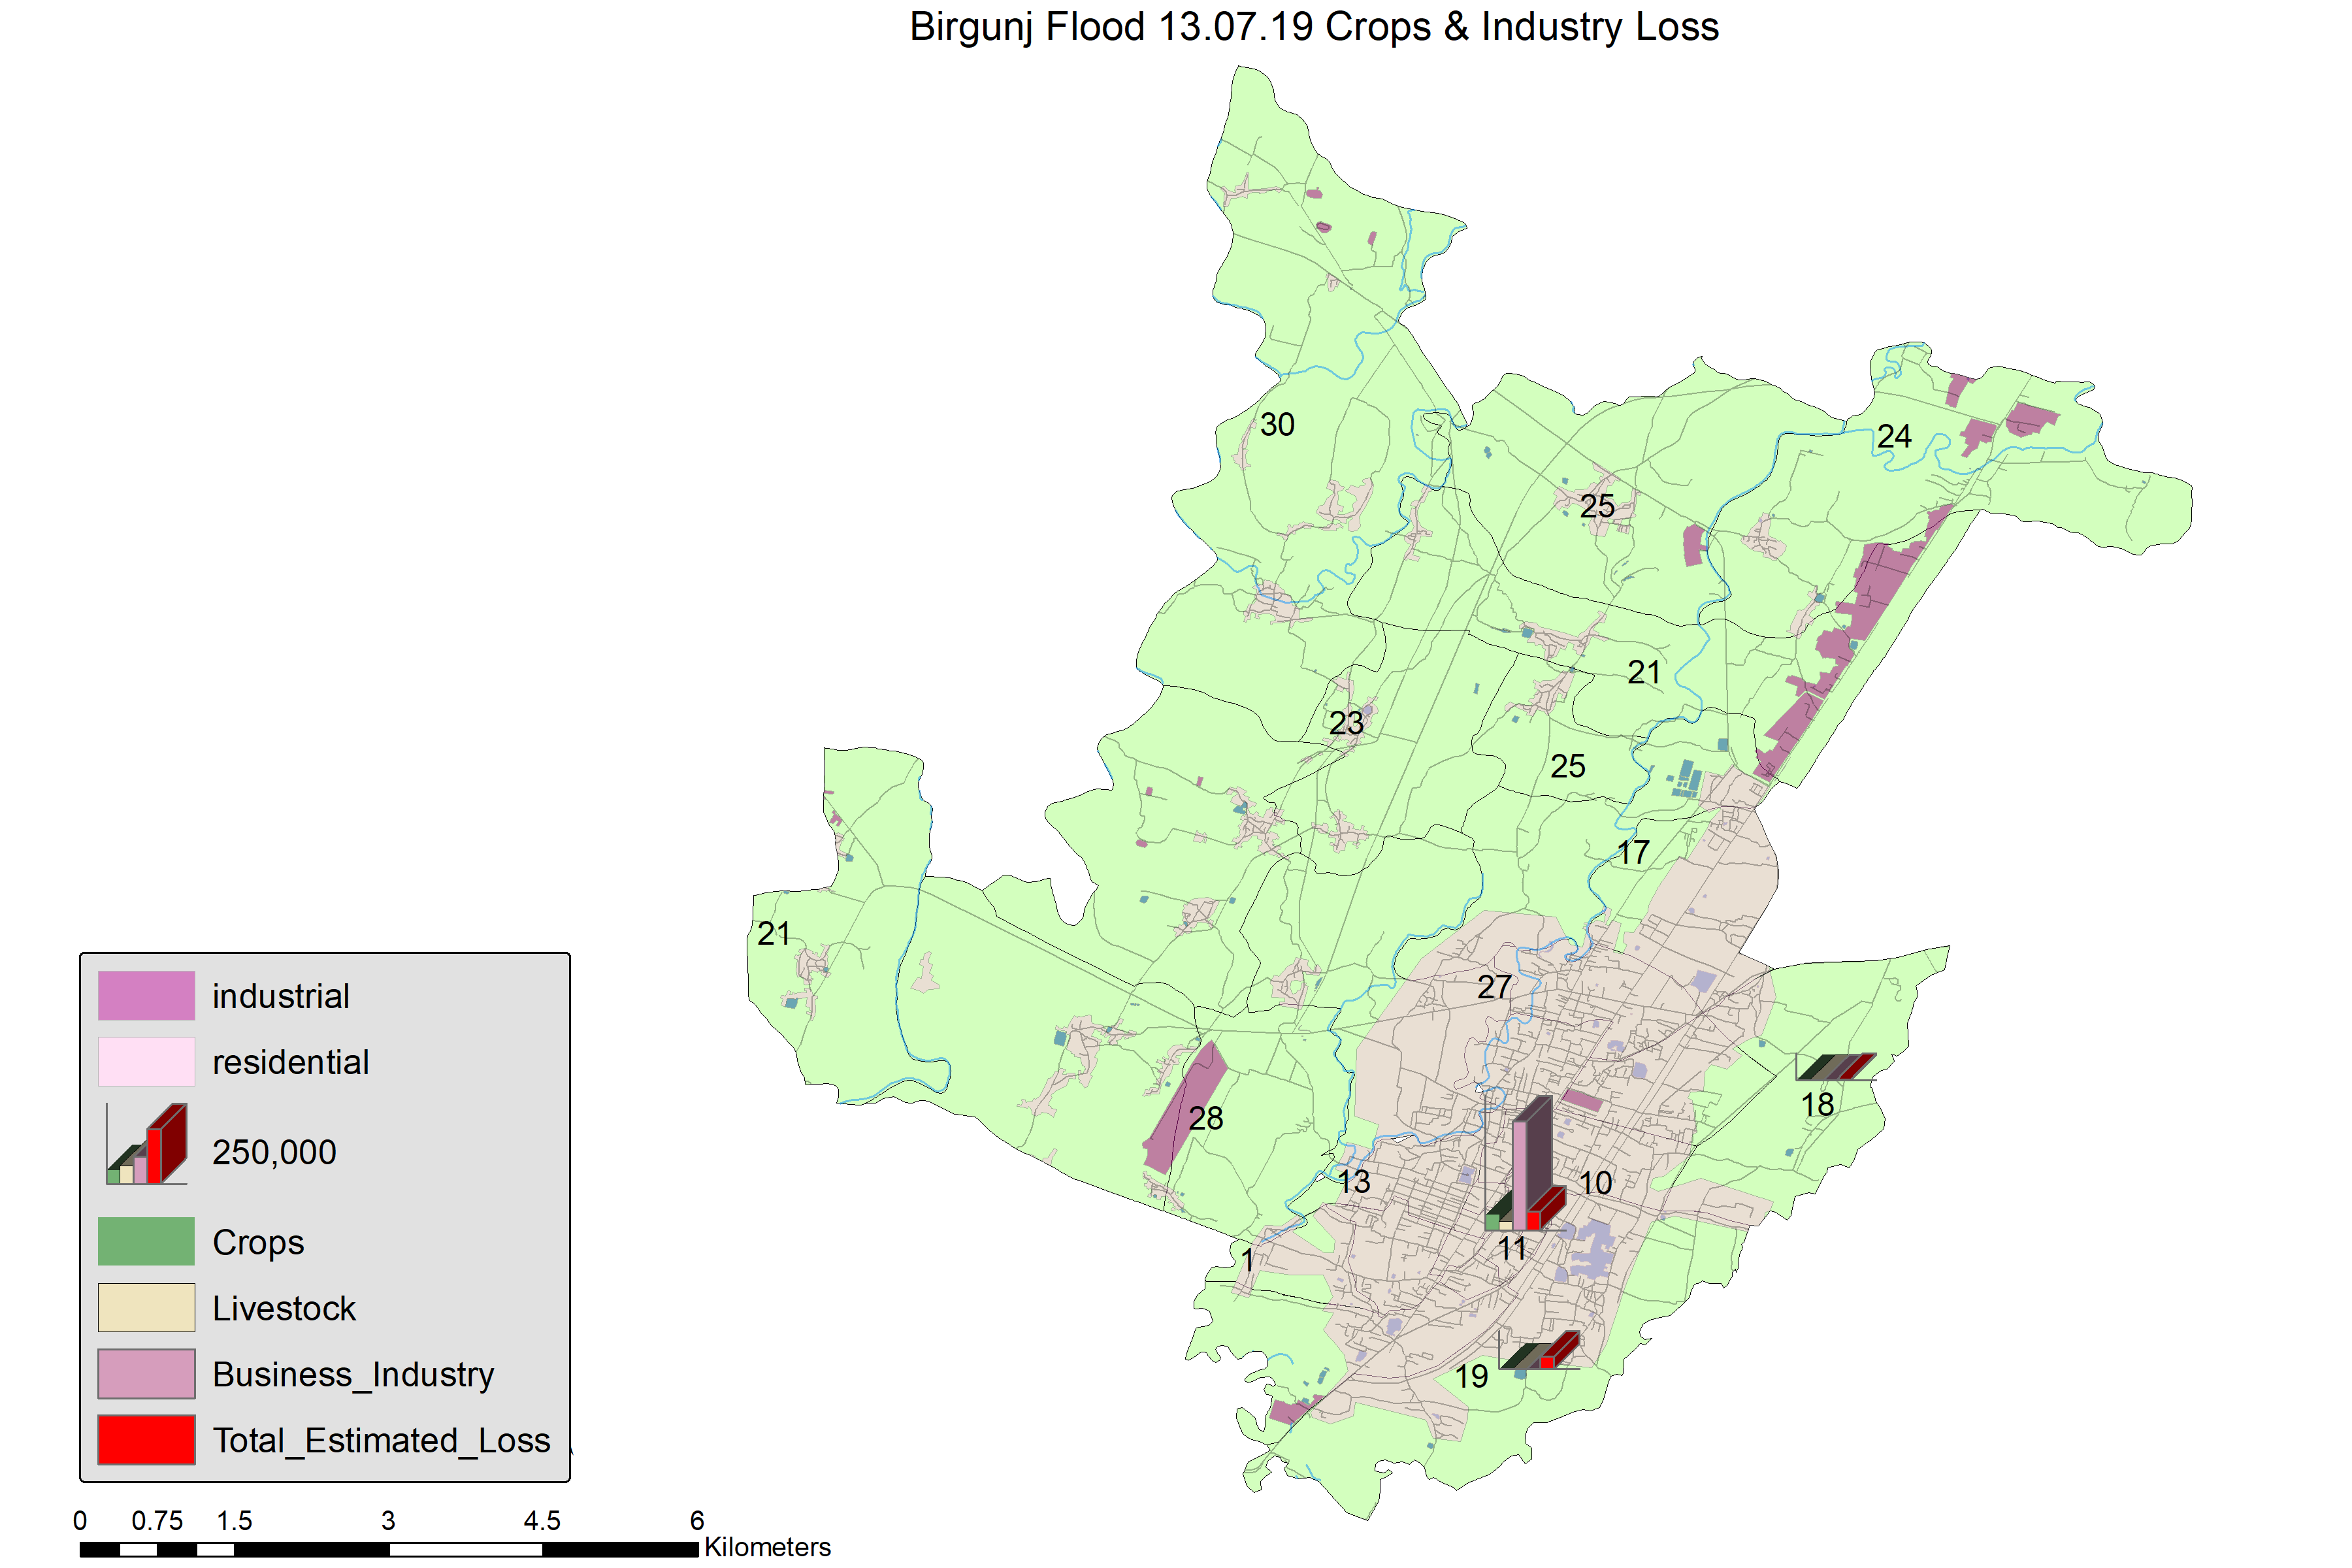Click the 250,000 legend value label
Viewport: 2352px width, 1568px height.
(x=274, y=1152)
